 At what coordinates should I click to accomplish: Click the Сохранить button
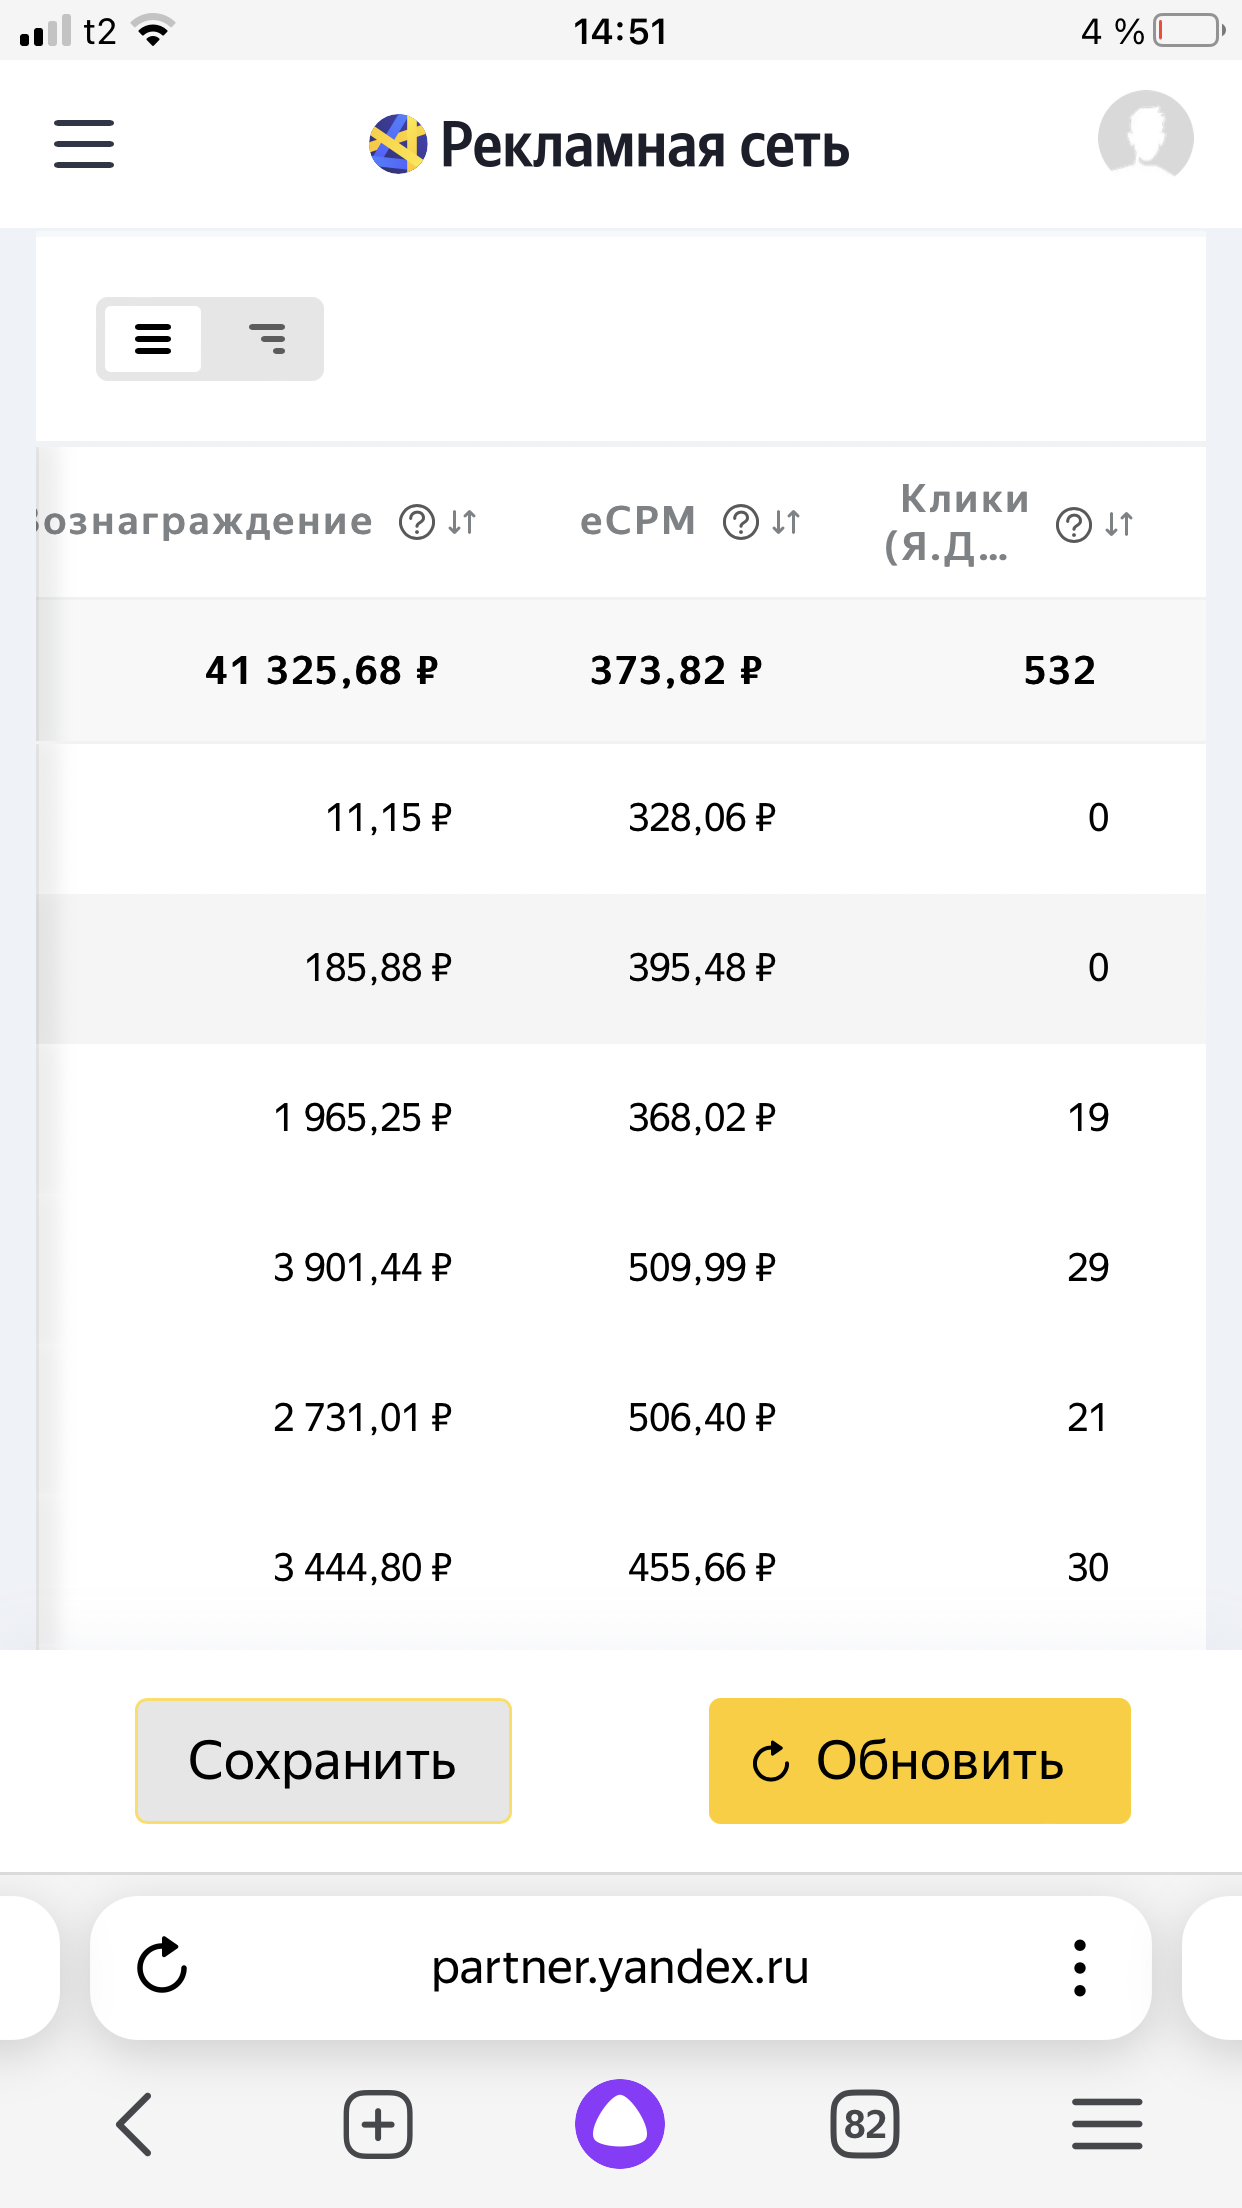[323, 1760]
